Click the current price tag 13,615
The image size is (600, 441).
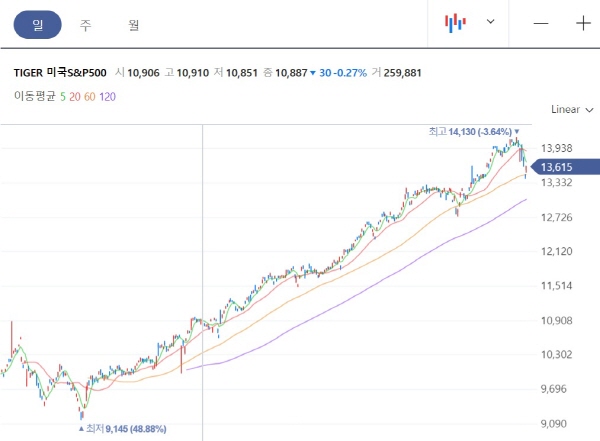566,167
